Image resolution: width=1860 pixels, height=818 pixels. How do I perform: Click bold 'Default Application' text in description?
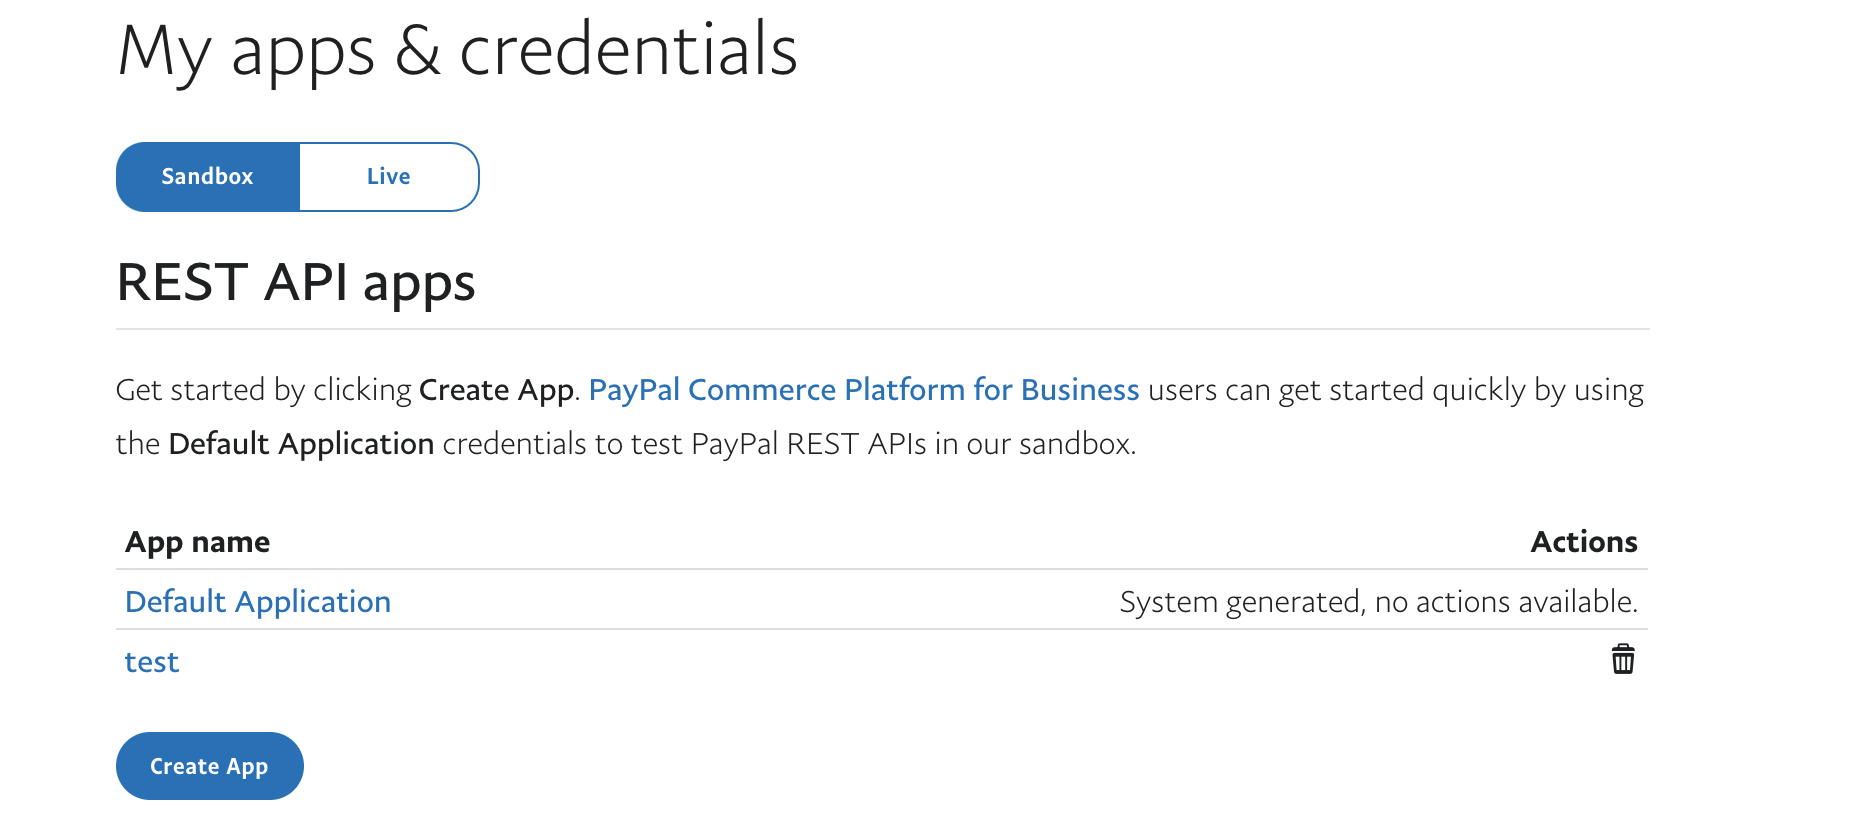[301, 444]
